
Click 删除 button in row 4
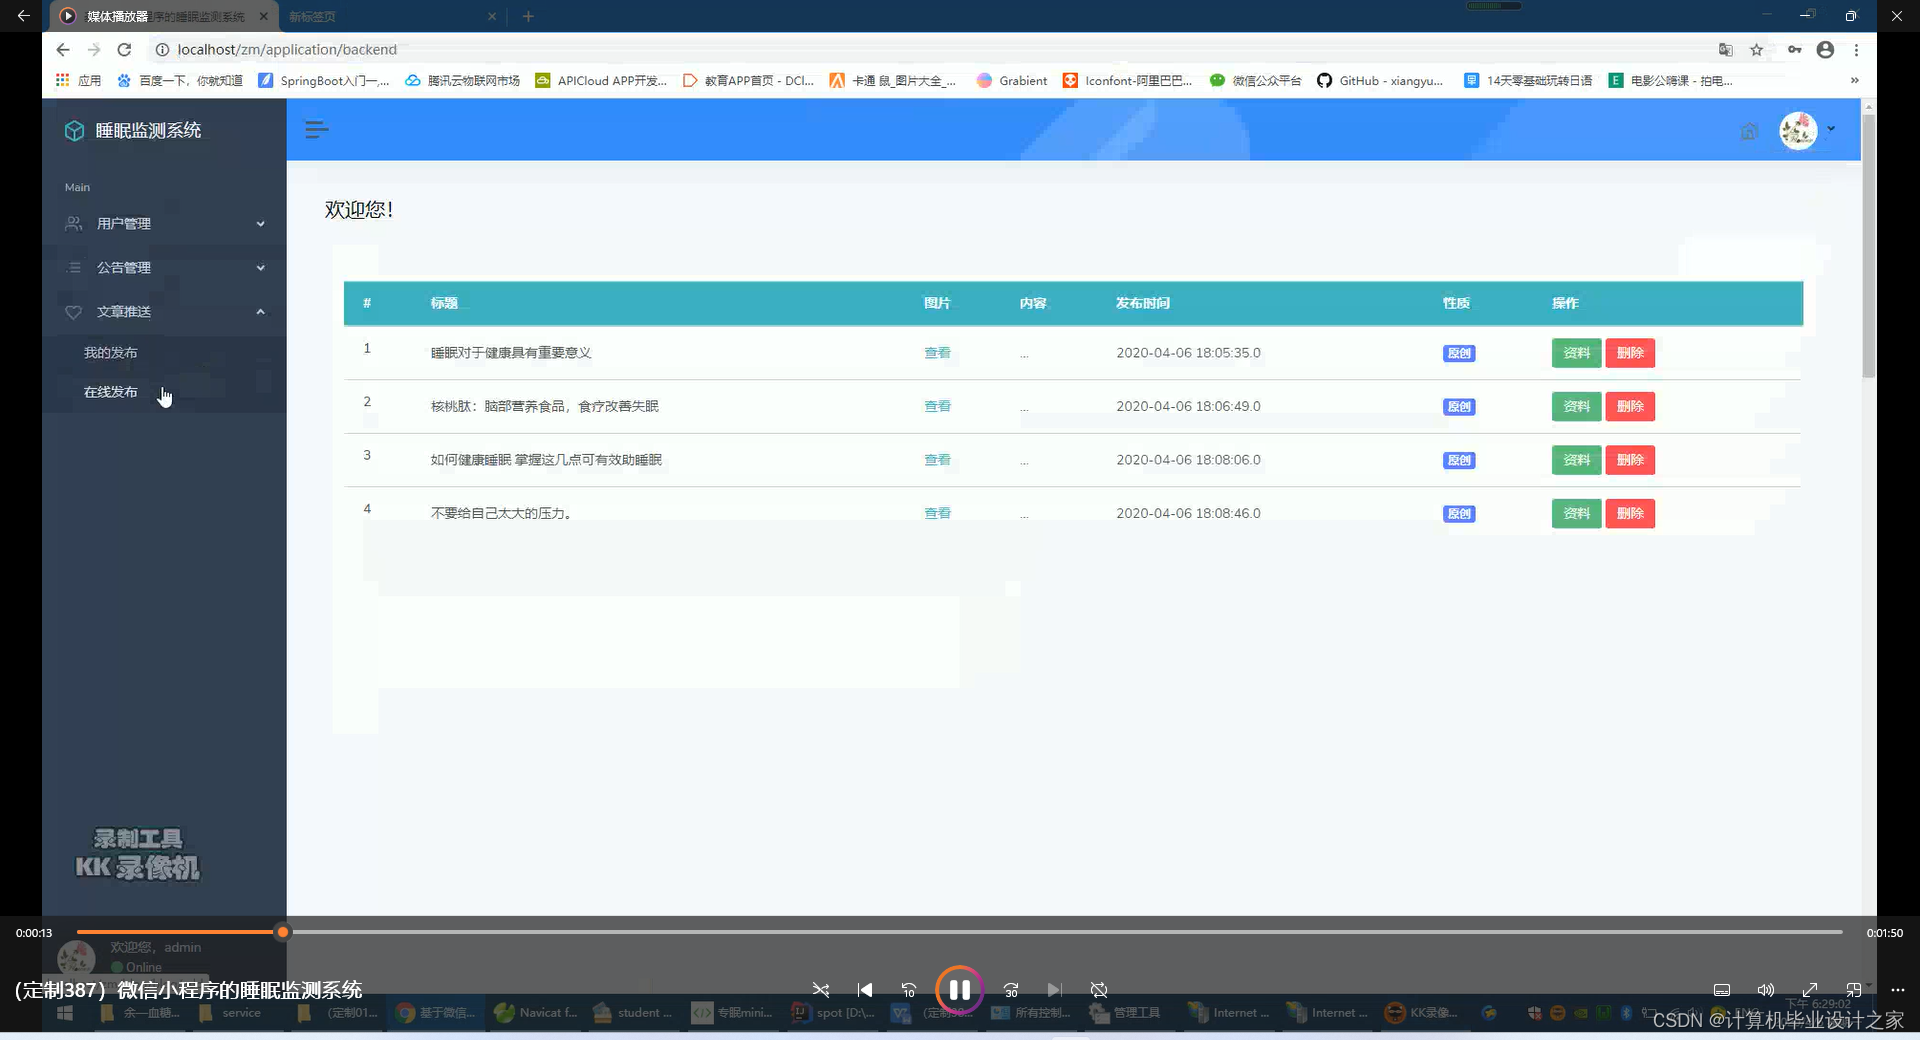[1630, 513]
